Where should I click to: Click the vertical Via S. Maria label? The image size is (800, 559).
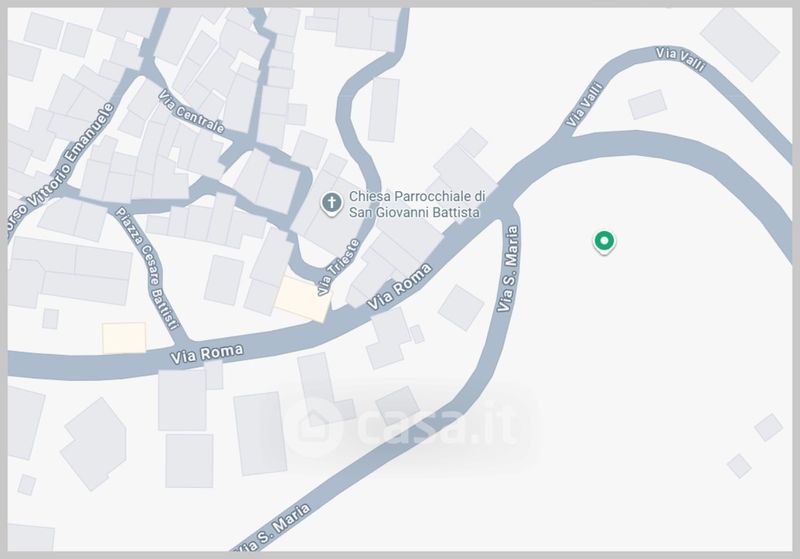pyautogui.click(x=508, y=269)
